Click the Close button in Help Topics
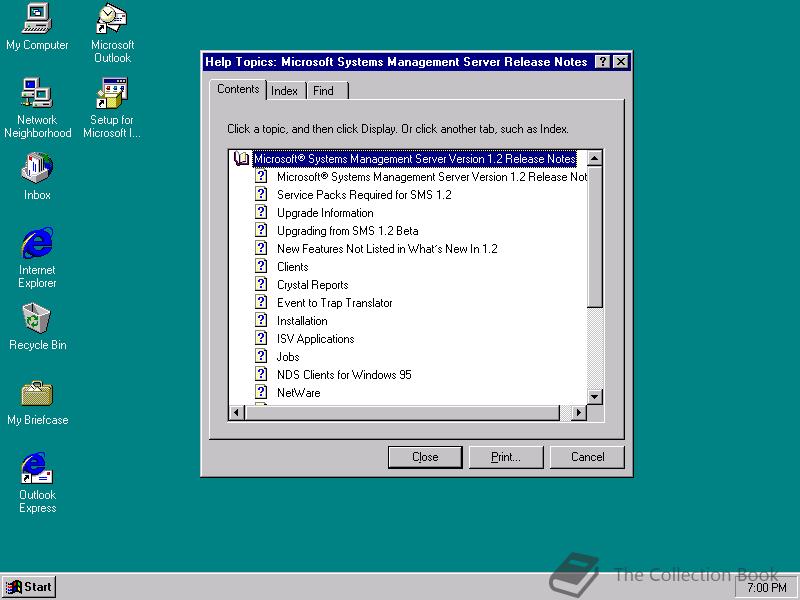The width and height of the screenshot is (800, 600). pyautogui.click(x=425, y=457)
